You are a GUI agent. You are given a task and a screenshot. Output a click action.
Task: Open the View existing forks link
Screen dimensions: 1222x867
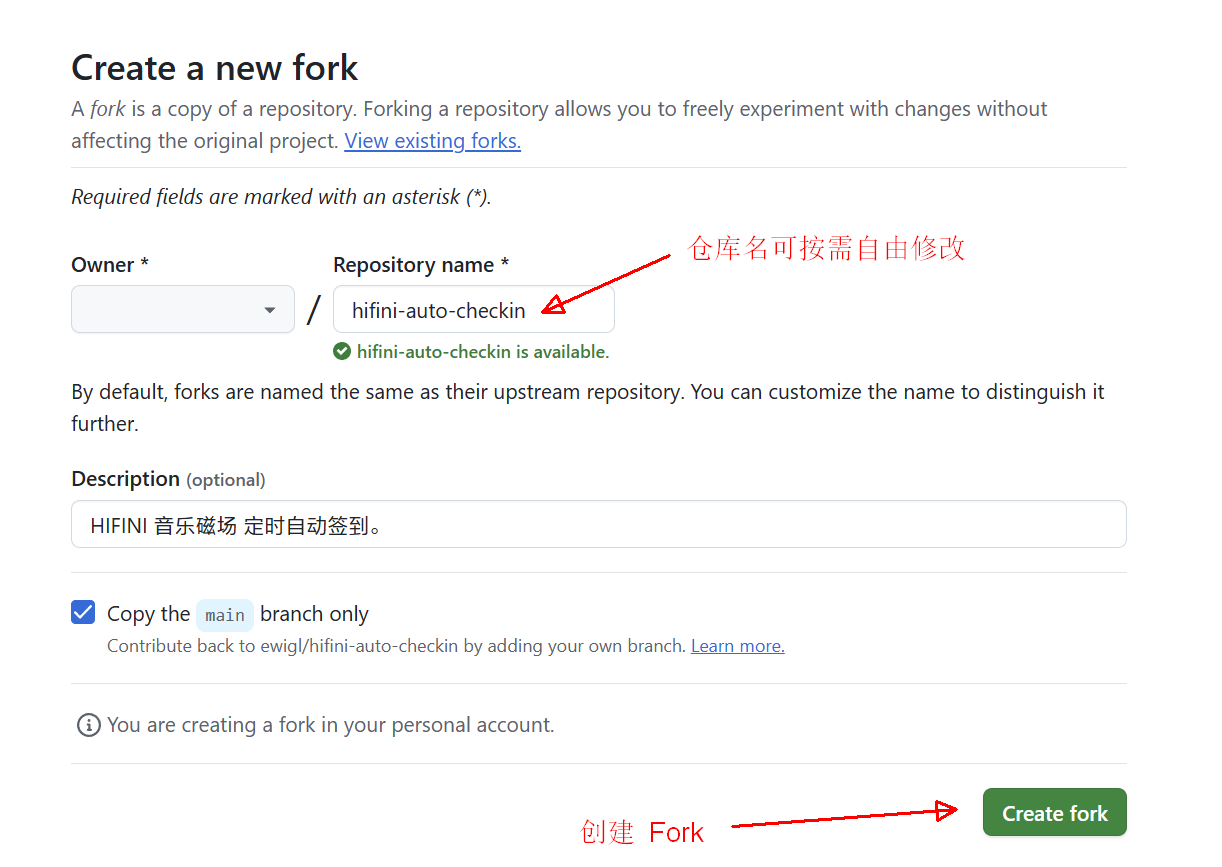click(x=432, y=141)
